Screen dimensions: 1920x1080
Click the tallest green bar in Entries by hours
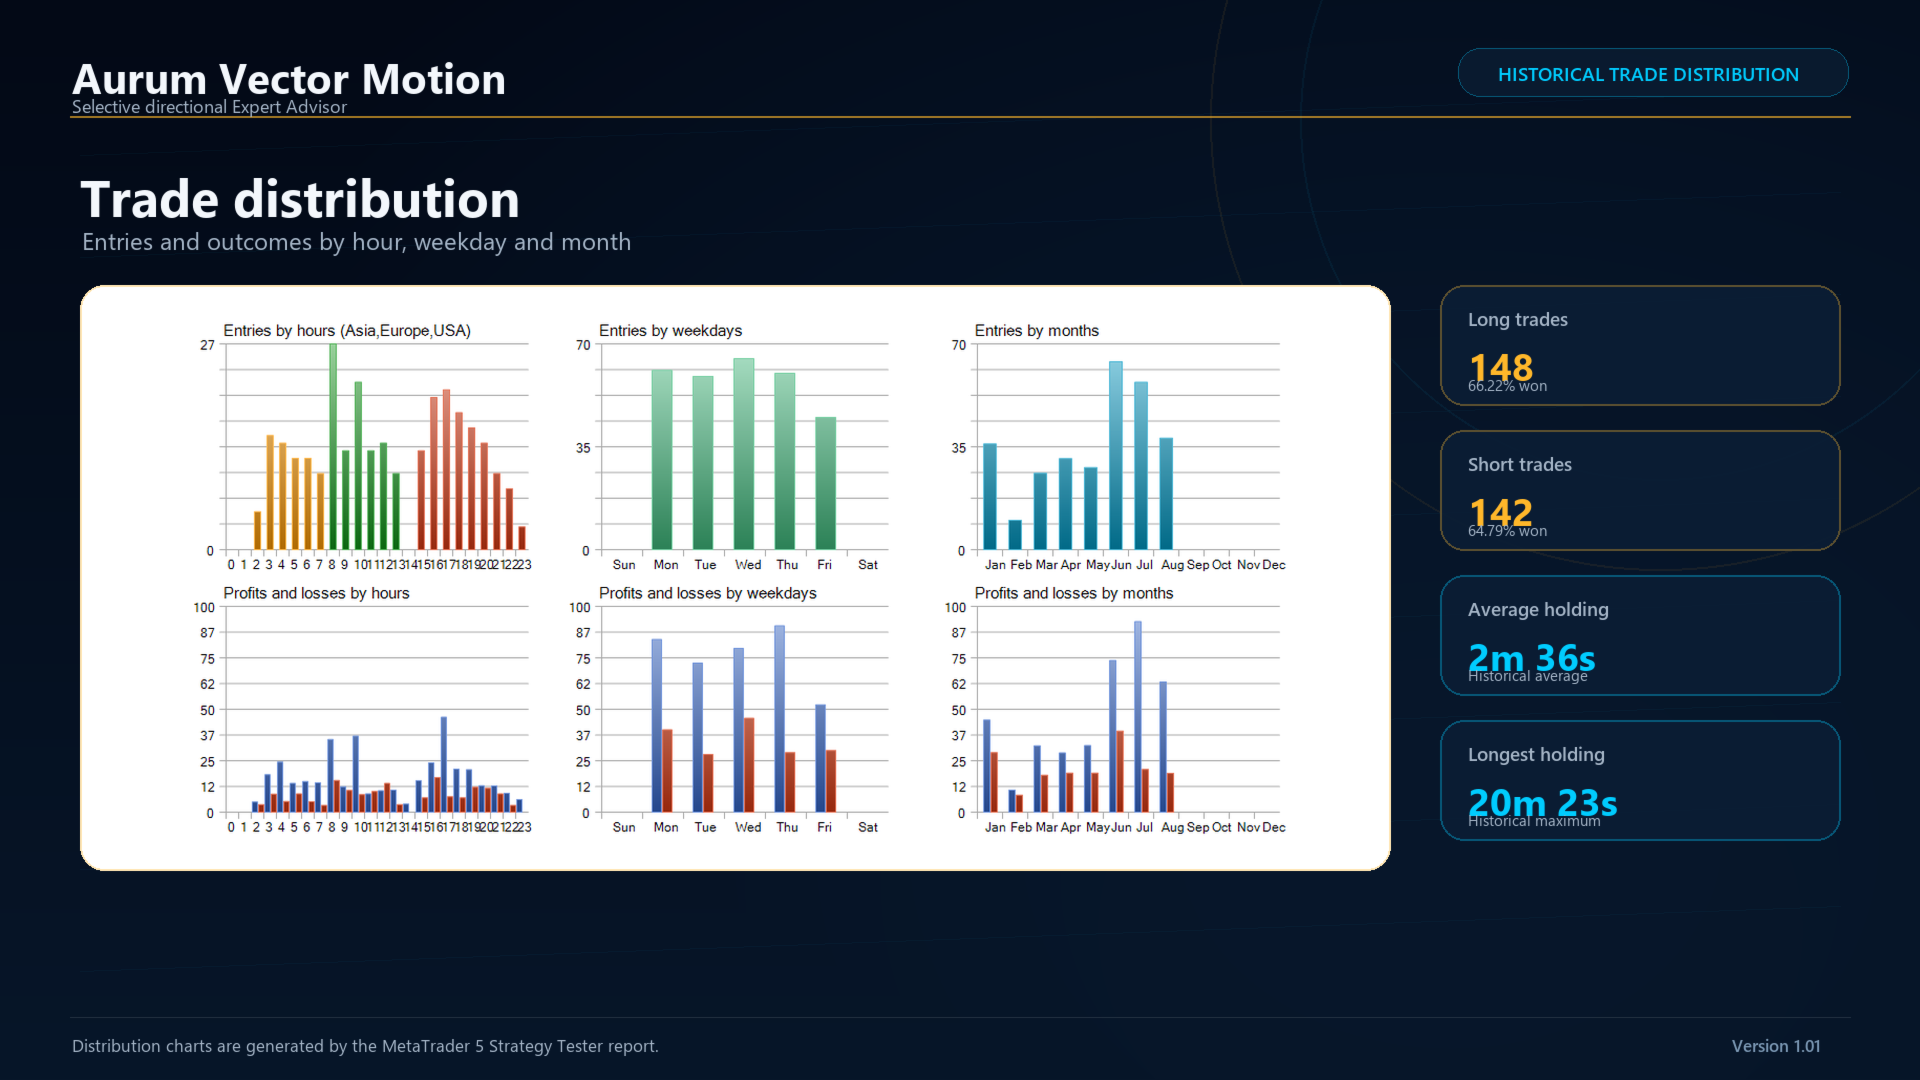(x=333, y=447)
